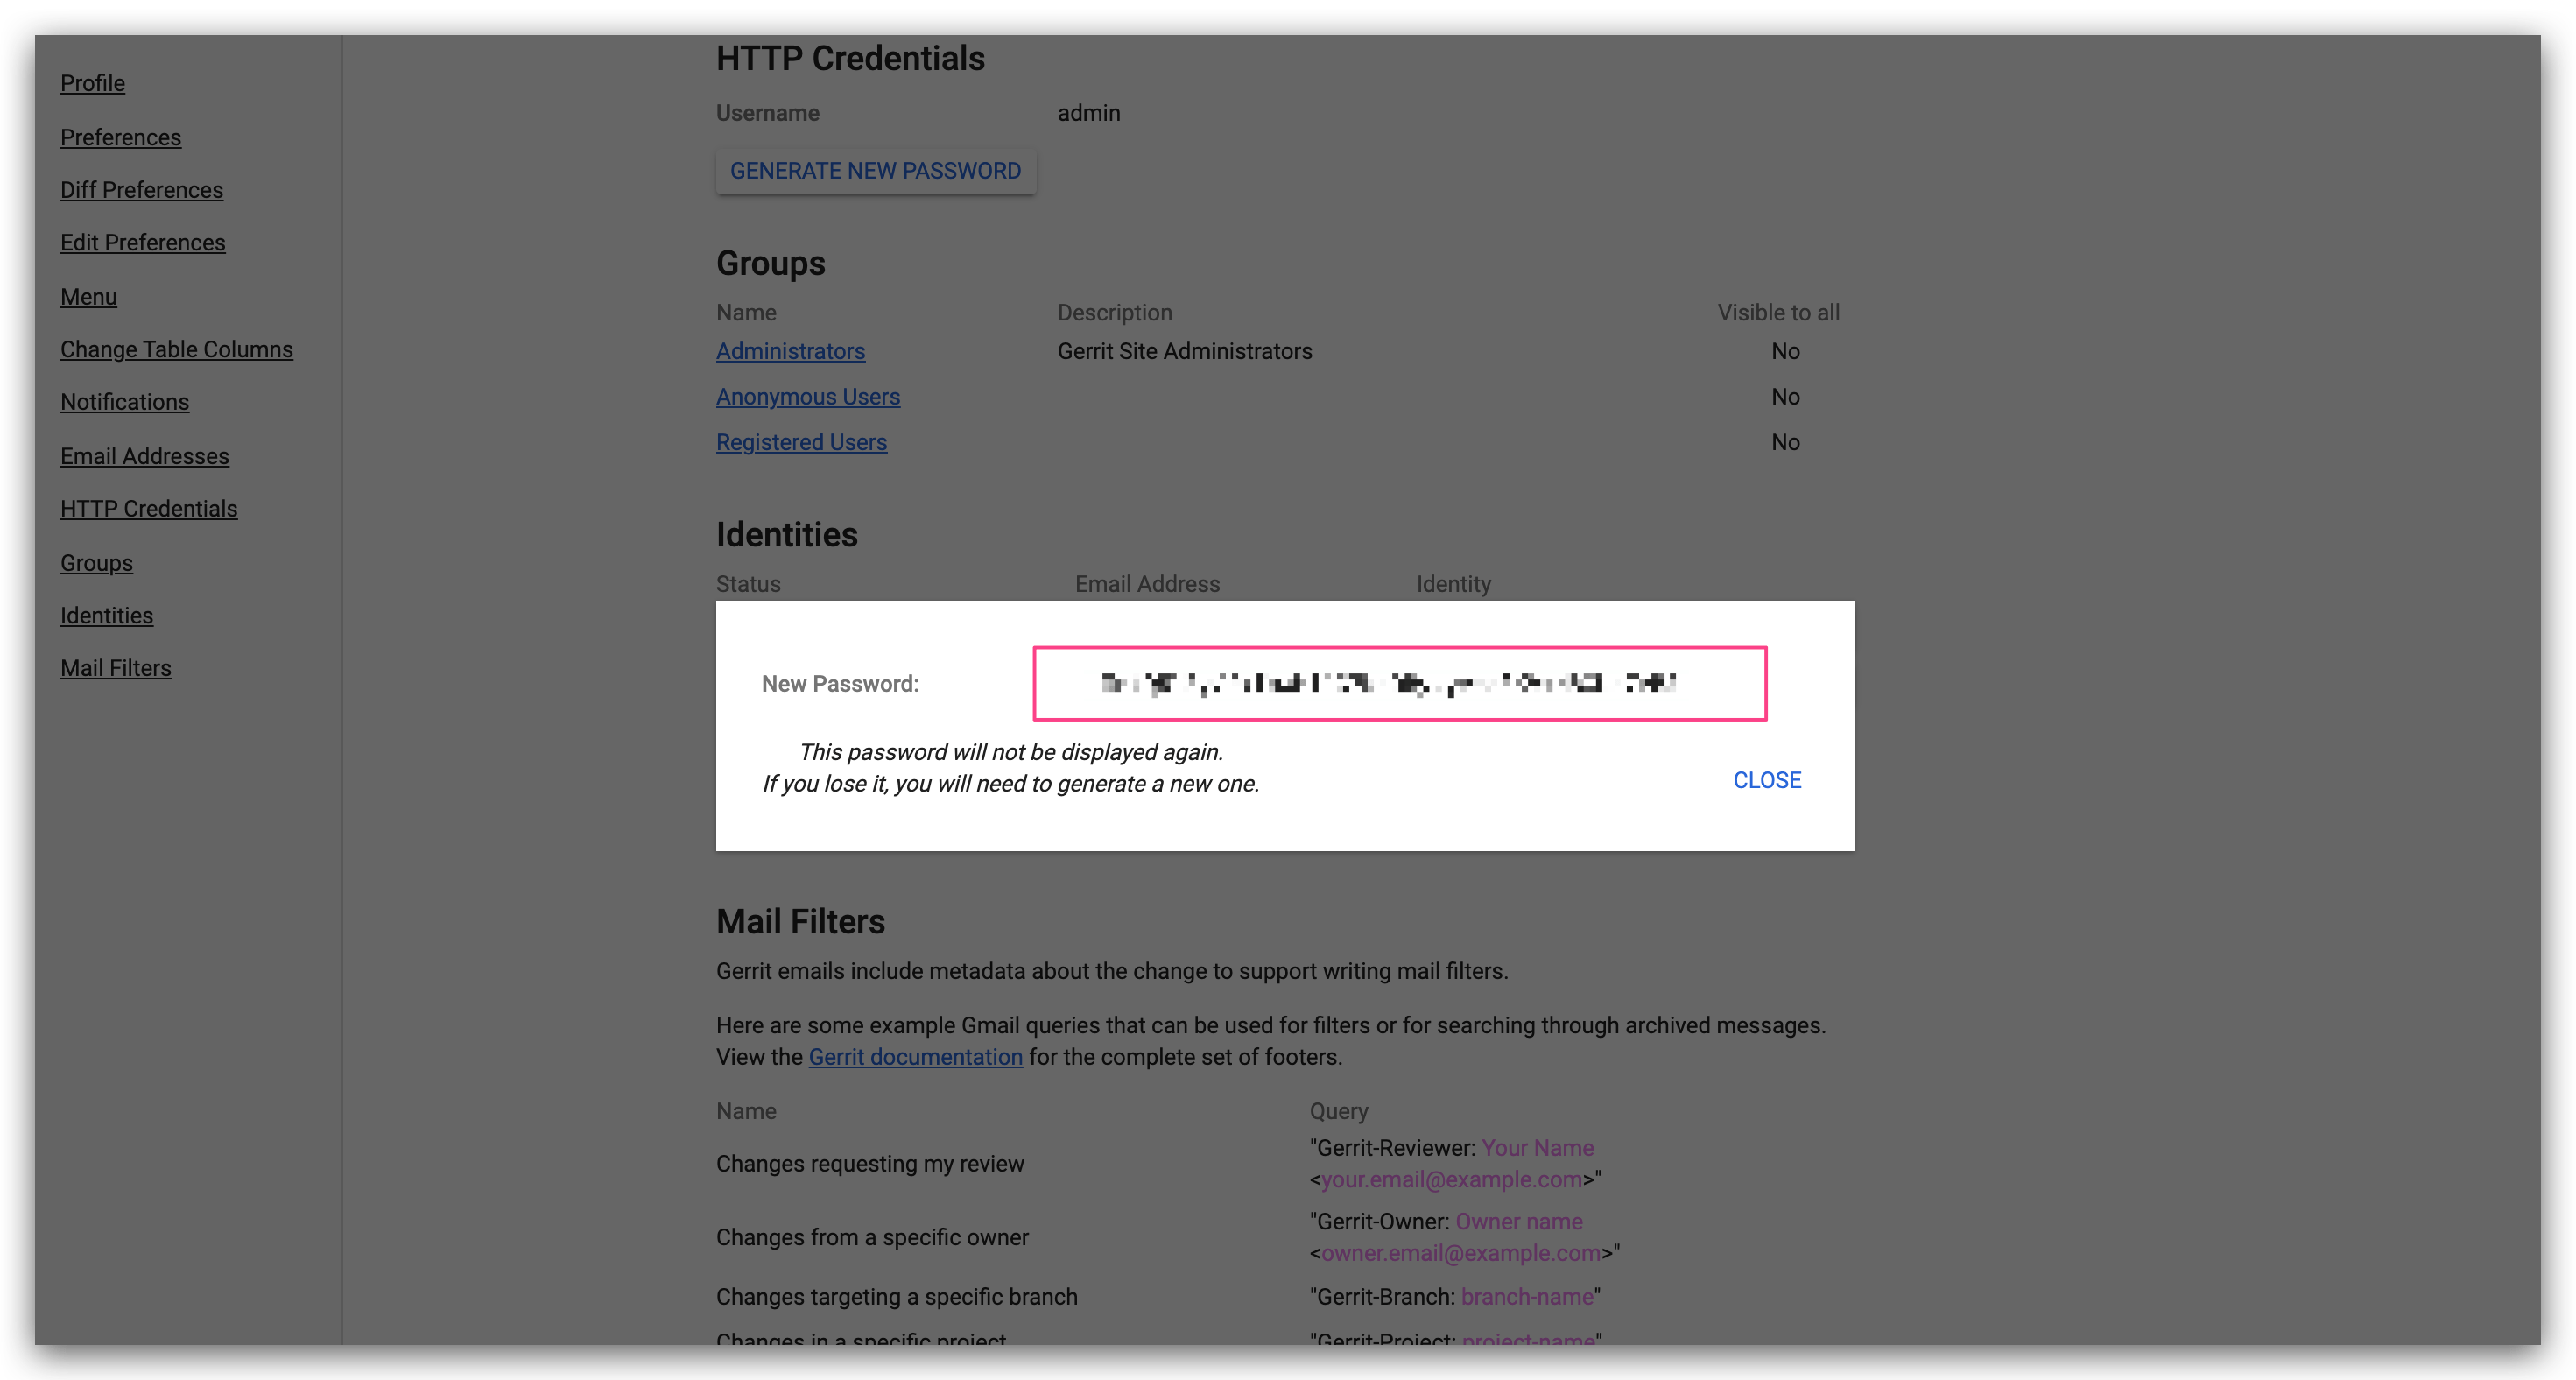This screenshot has height=1380, width=2576.
Task: Click the New Password text field
Action: click(1399, 683)
